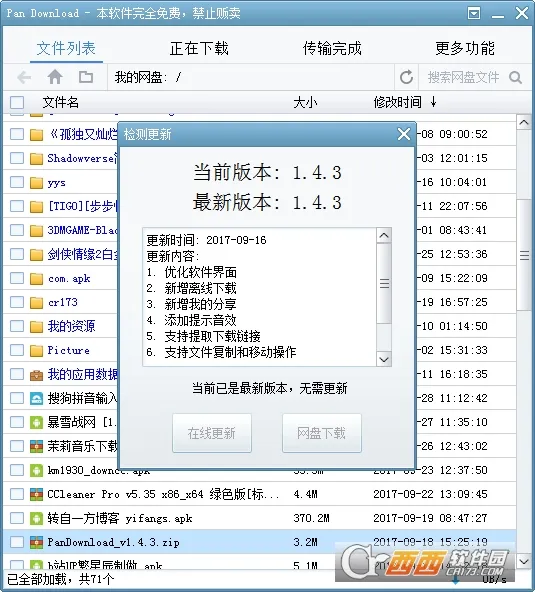Click the folder icon for 我的资源
This screenshot has width=535, height=592.
[36, 327]
